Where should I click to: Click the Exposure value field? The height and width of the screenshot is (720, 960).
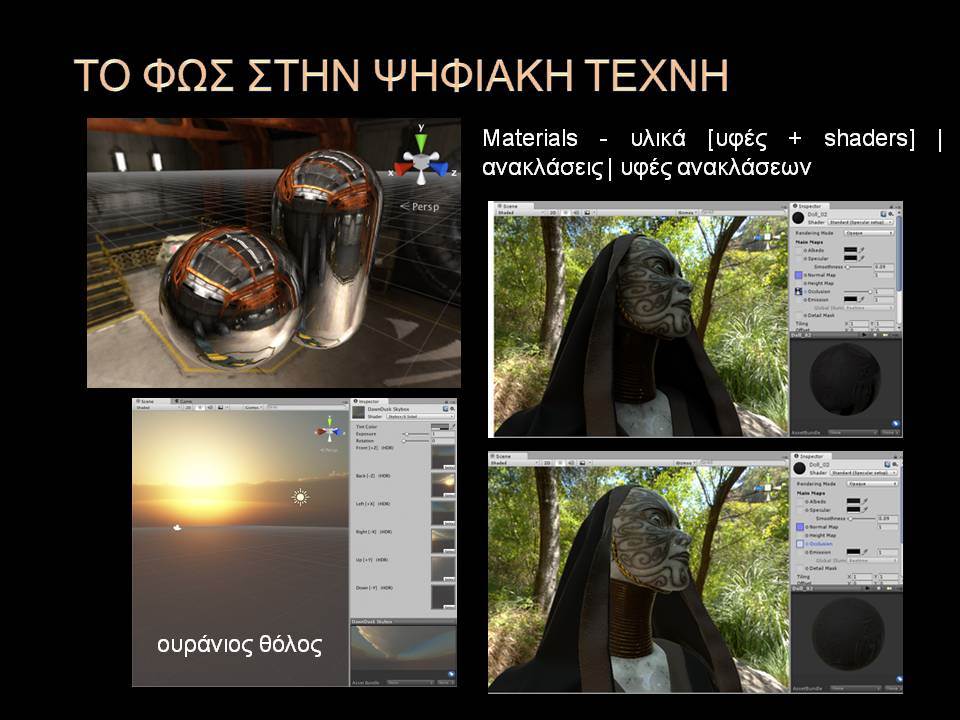click(x=443, y=434)
